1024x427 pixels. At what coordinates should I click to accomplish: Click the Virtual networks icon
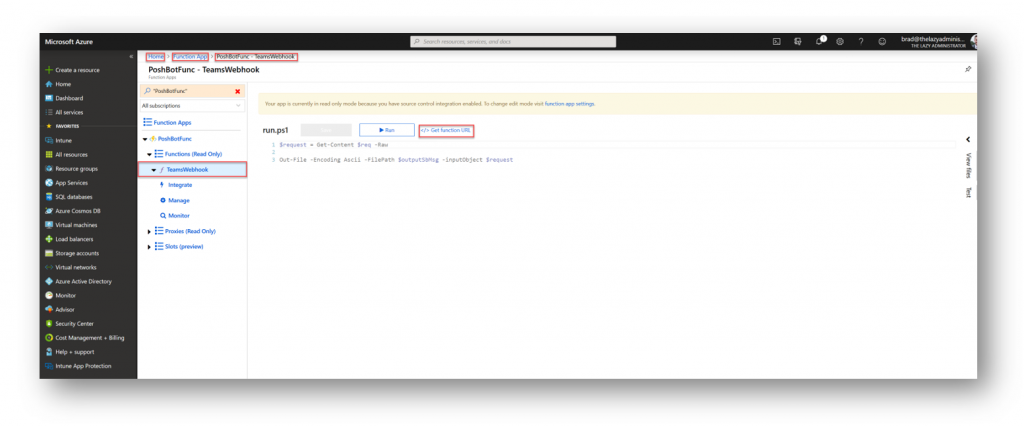[48, 267]
